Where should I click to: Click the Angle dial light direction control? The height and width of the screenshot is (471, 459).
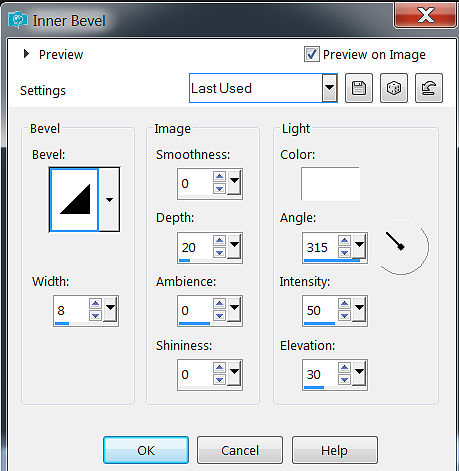pyautogui.click(x=401, y=247)
